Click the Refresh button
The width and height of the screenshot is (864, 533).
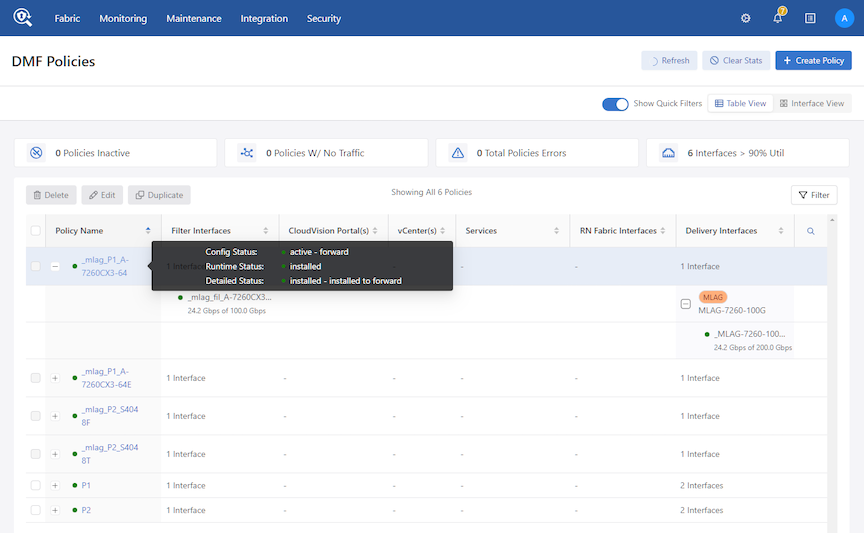point(669,61)
